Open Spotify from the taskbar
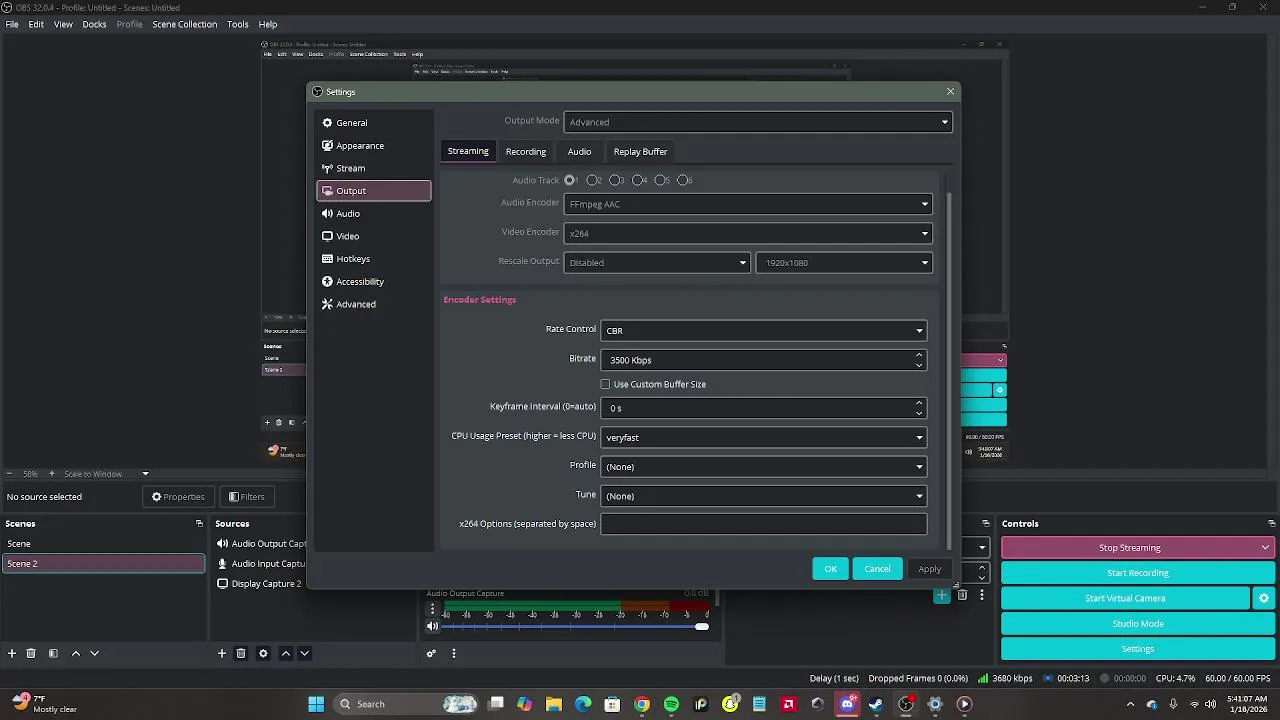This screenshot has height=720, width=1280. coord(671,704)
